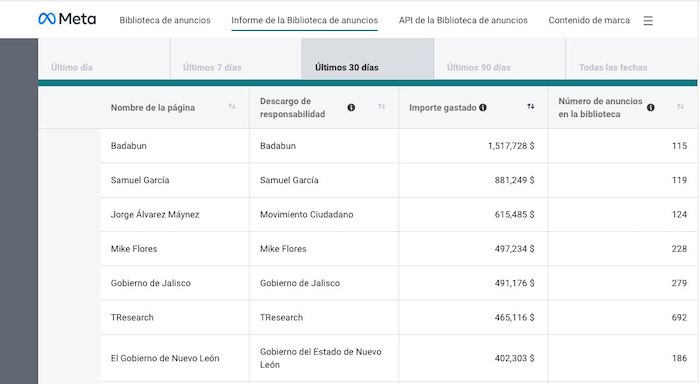Click ad count 228

[679, 249]
